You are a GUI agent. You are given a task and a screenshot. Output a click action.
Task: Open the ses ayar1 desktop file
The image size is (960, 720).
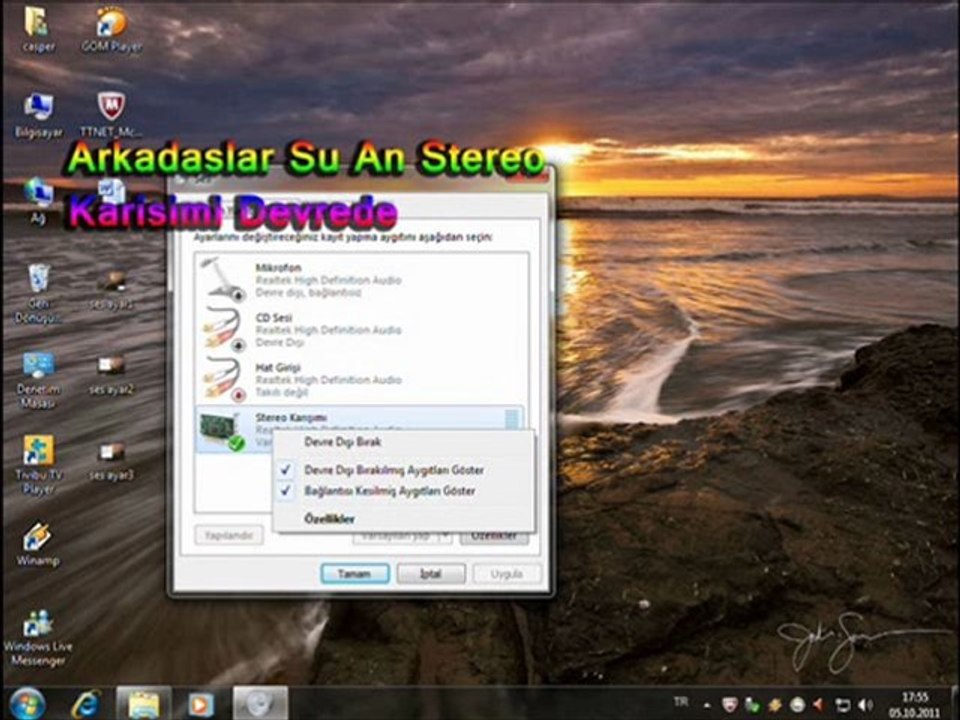[111, 290]
